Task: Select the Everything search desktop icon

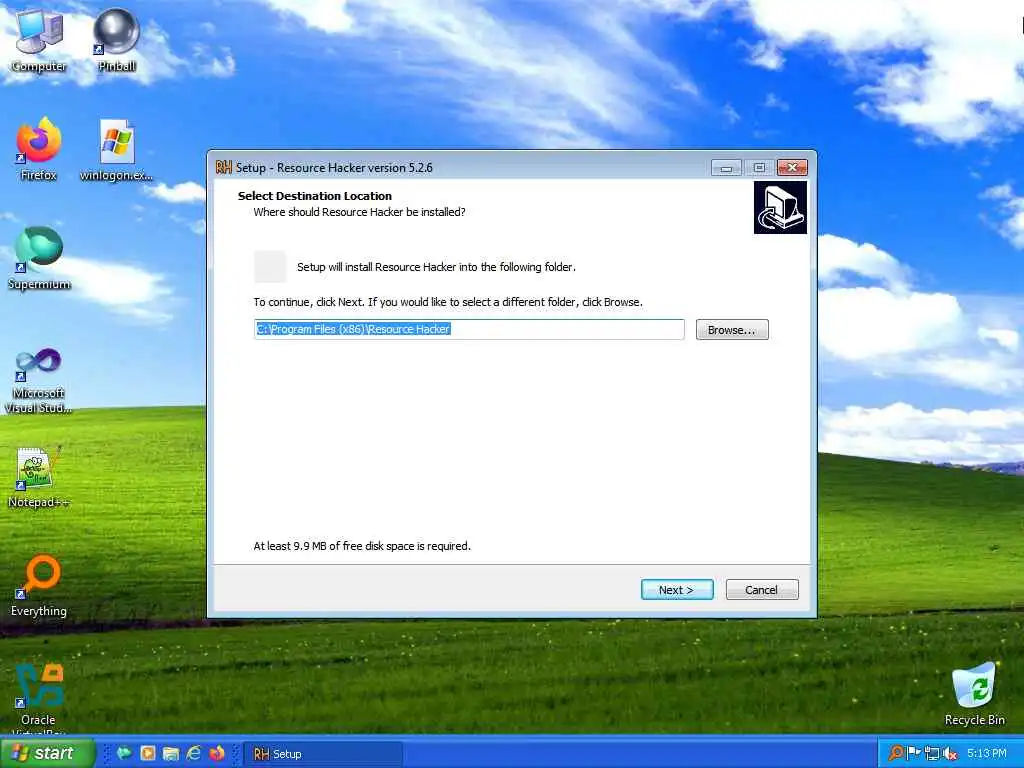Action: (x=39, y=586)
